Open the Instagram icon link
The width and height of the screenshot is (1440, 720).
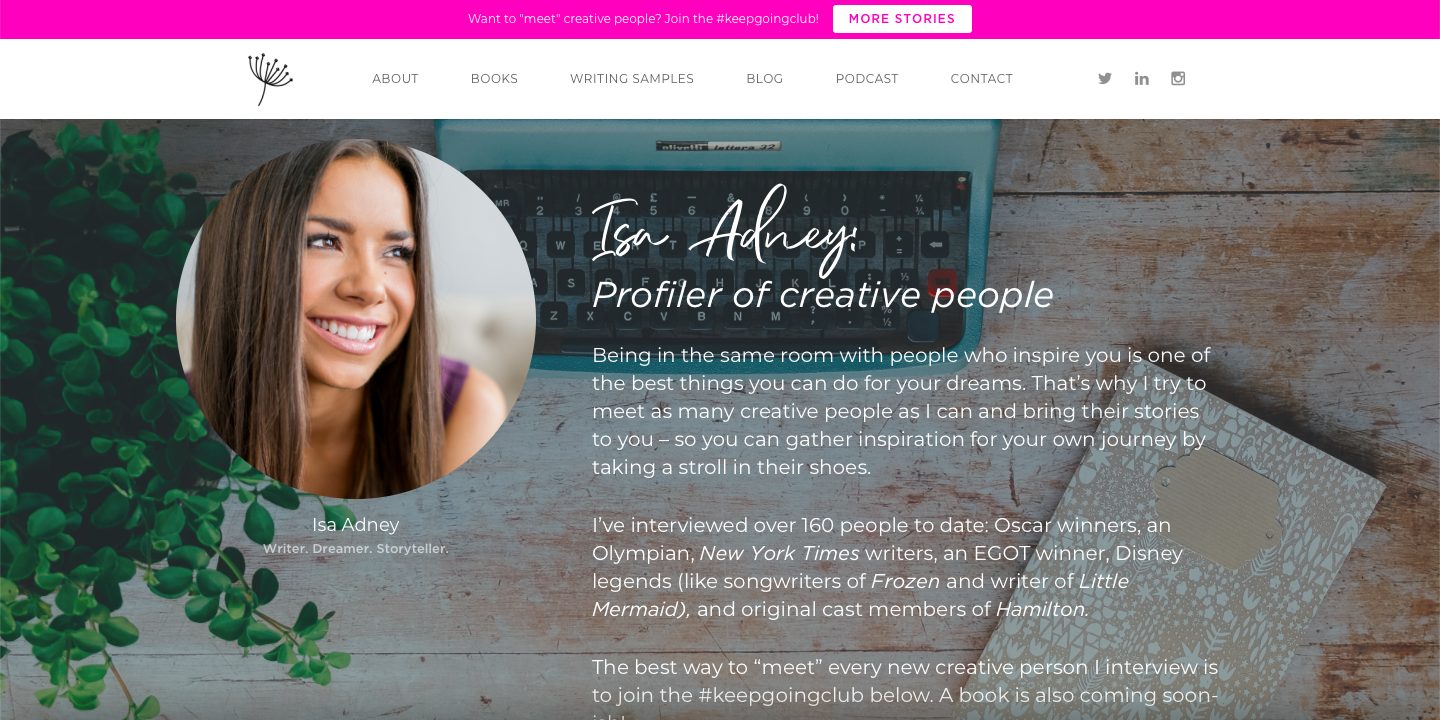point(1178,78)
